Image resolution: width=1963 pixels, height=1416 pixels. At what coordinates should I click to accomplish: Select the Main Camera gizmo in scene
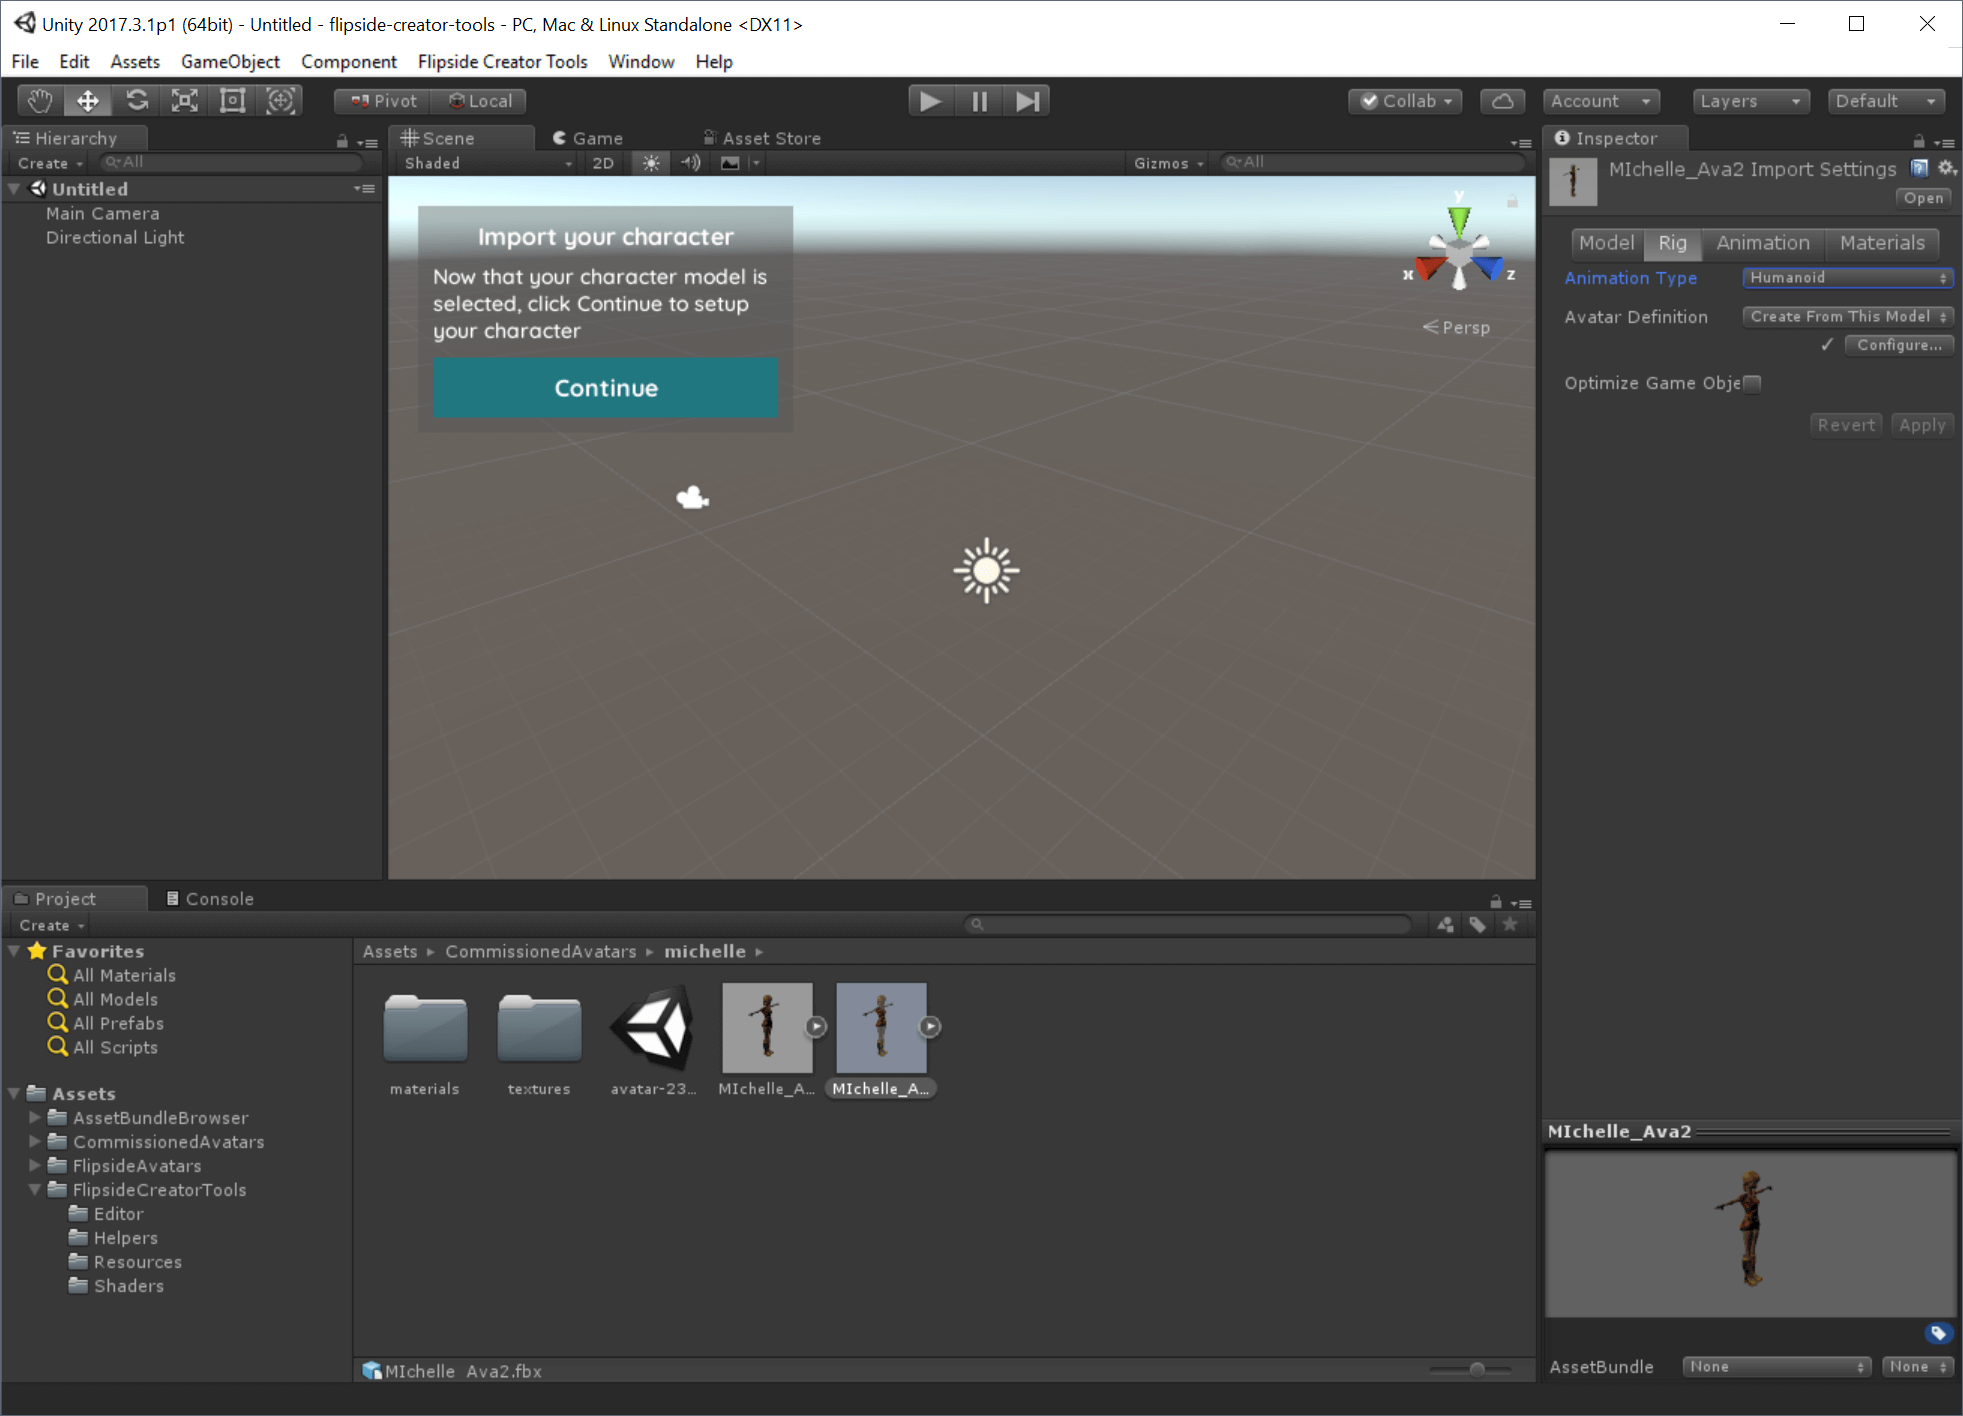pos(693,498)
